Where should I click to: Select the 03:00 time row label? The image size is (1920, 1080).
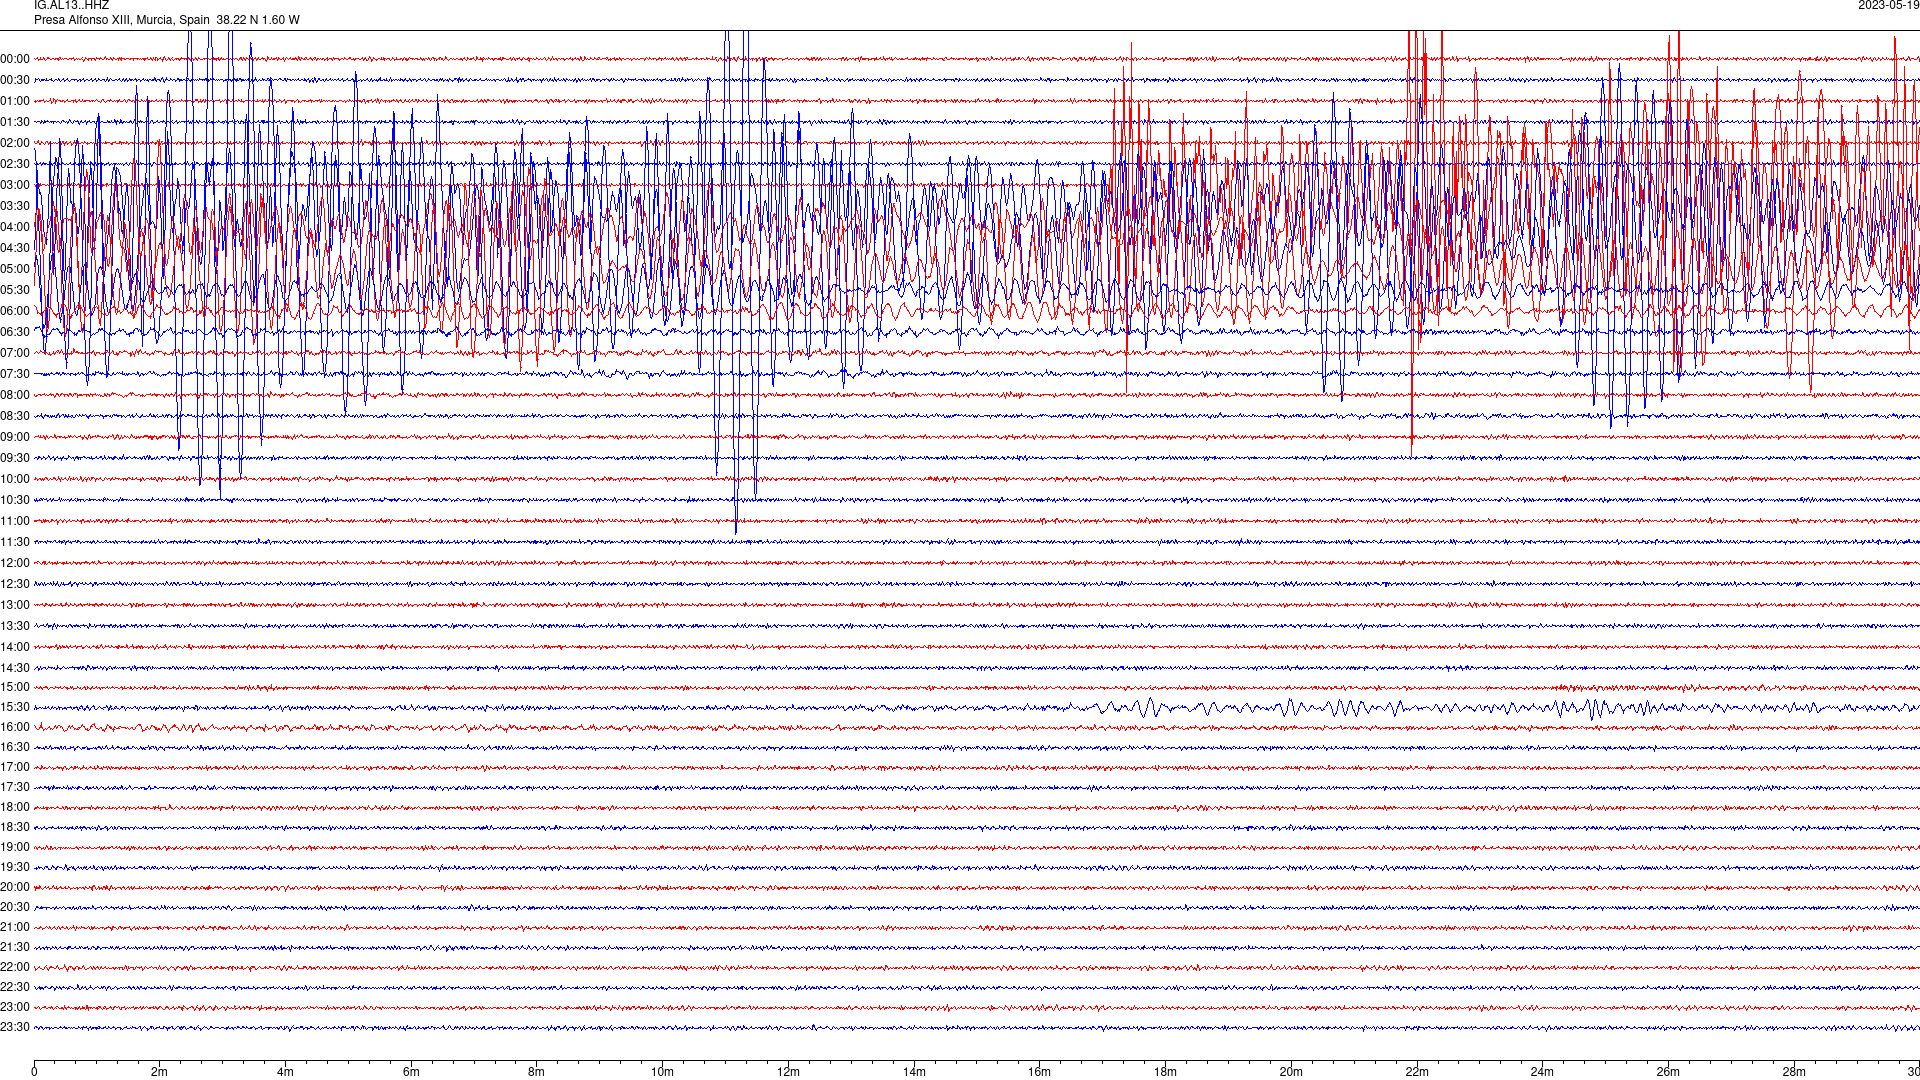coord(15,185)
